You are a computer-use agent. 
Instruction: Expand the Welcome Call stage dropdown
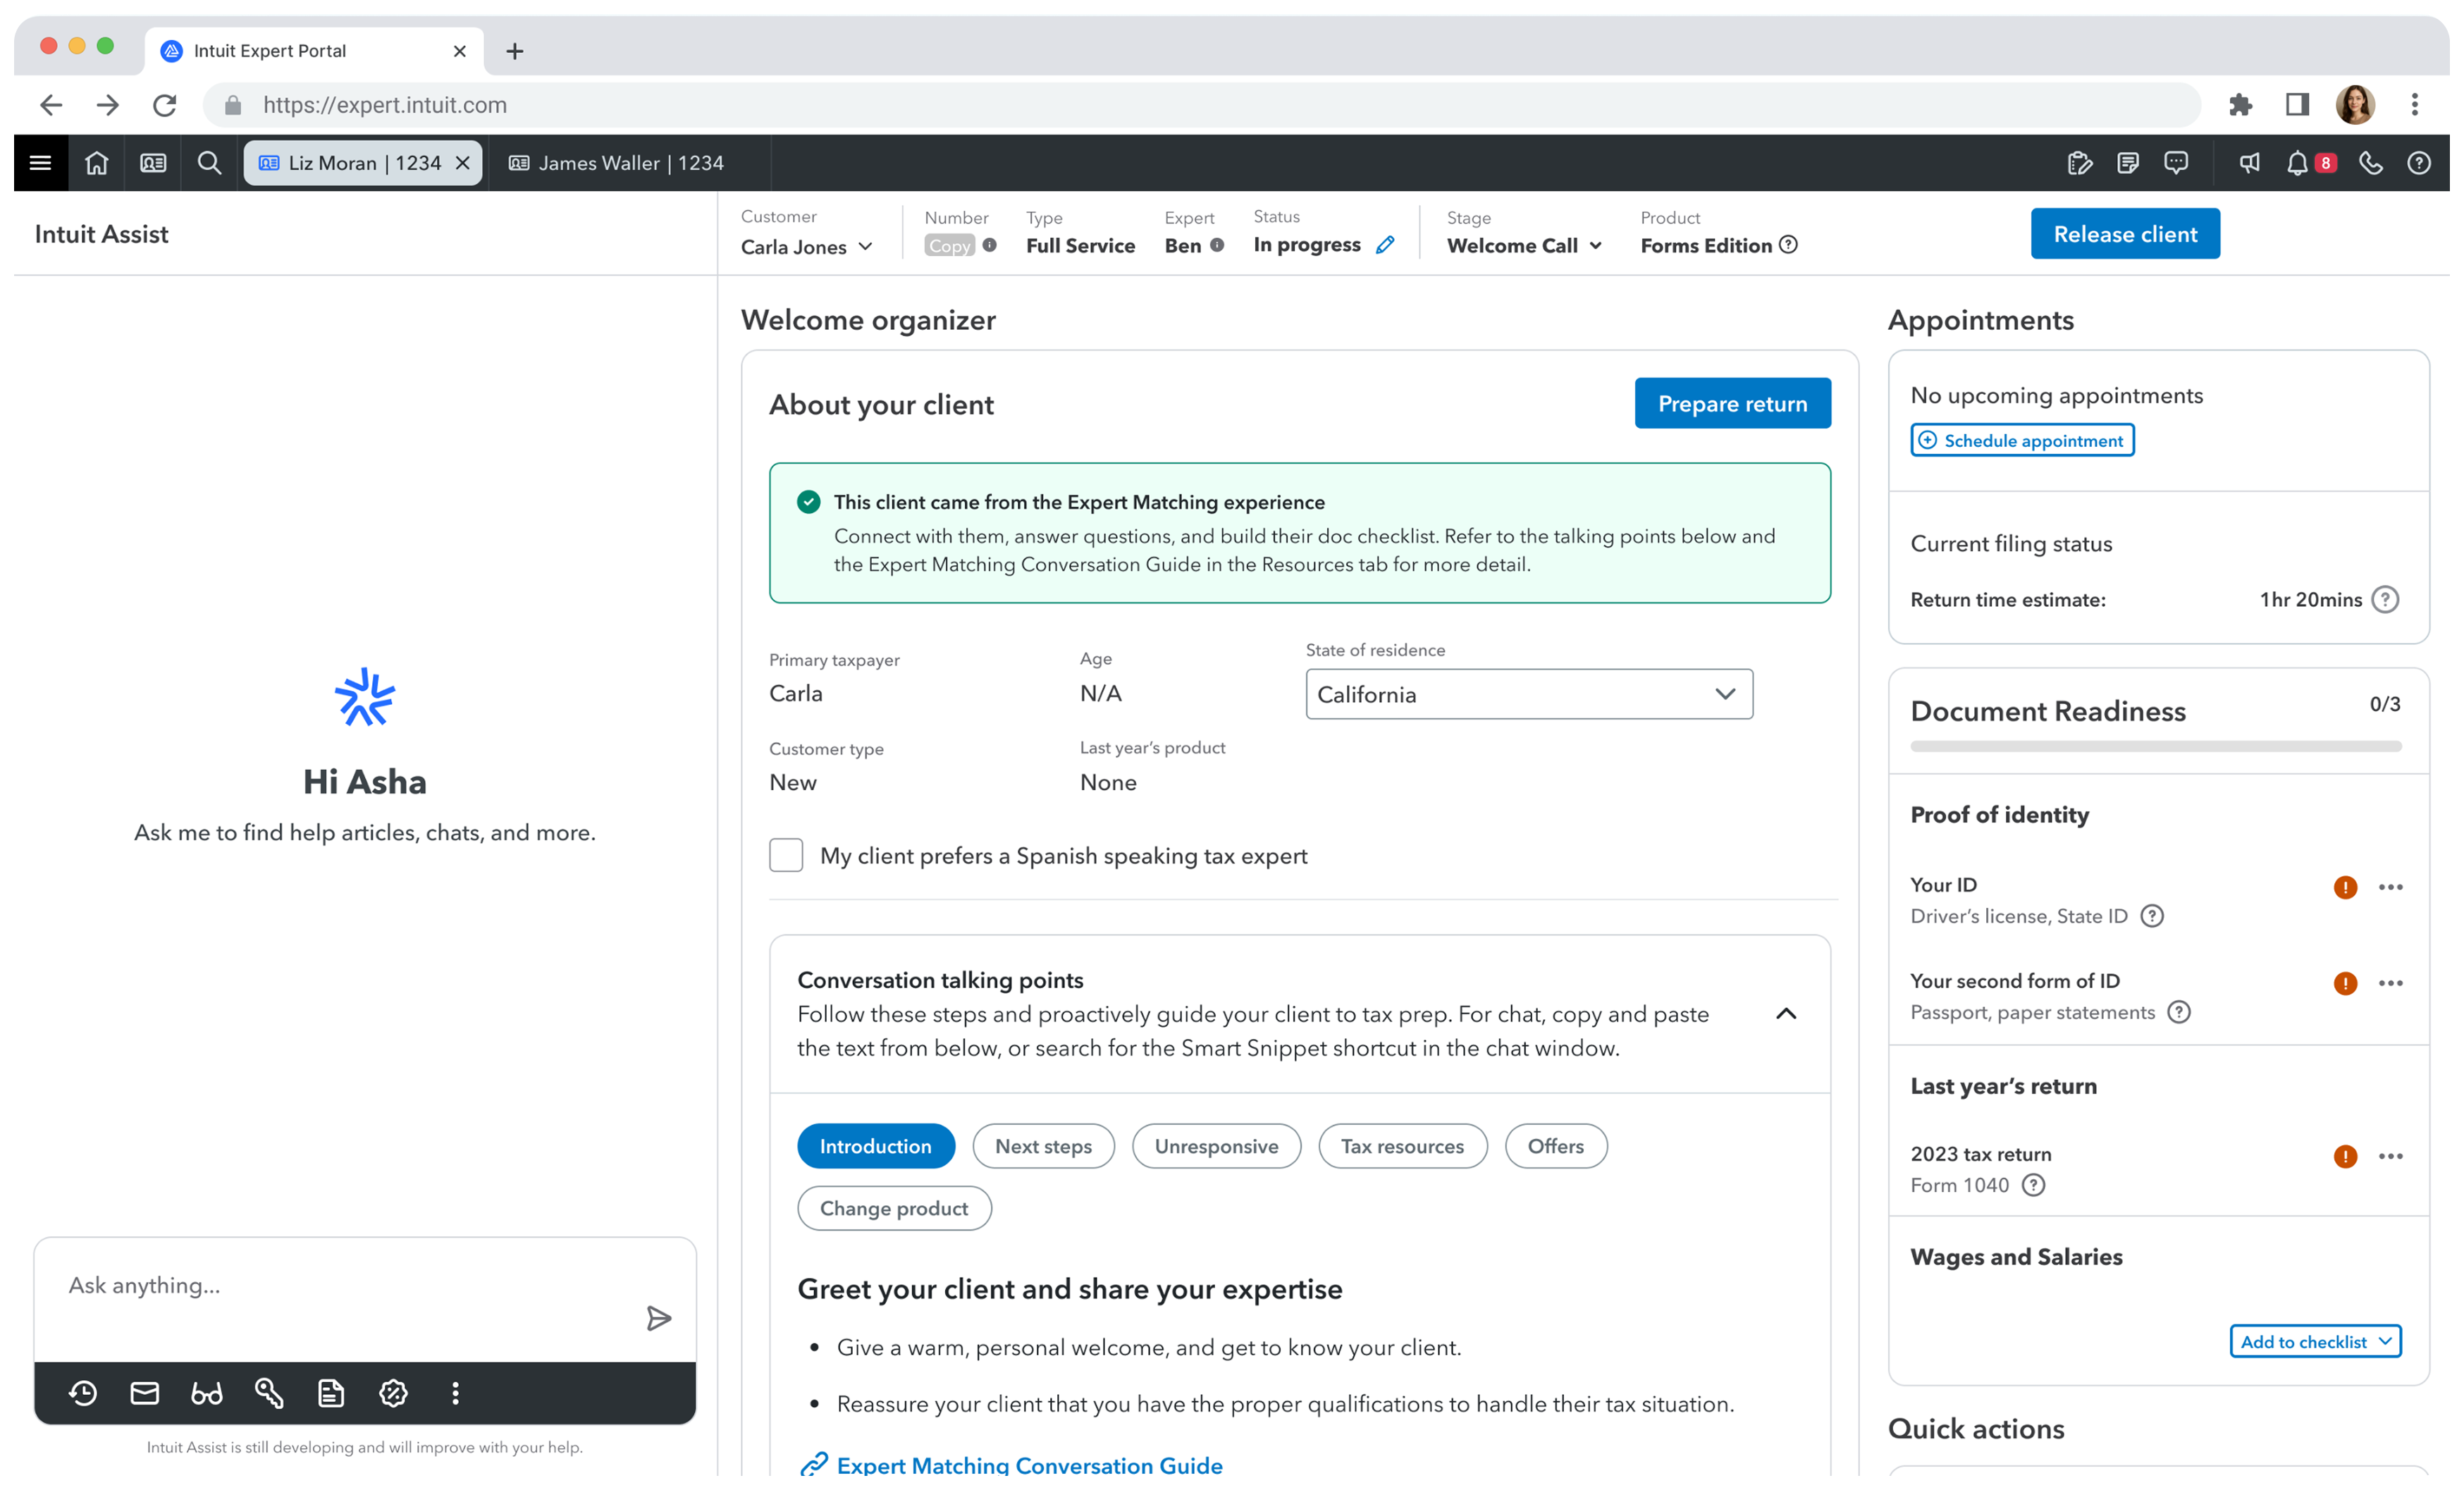(x=1524, y=246)
